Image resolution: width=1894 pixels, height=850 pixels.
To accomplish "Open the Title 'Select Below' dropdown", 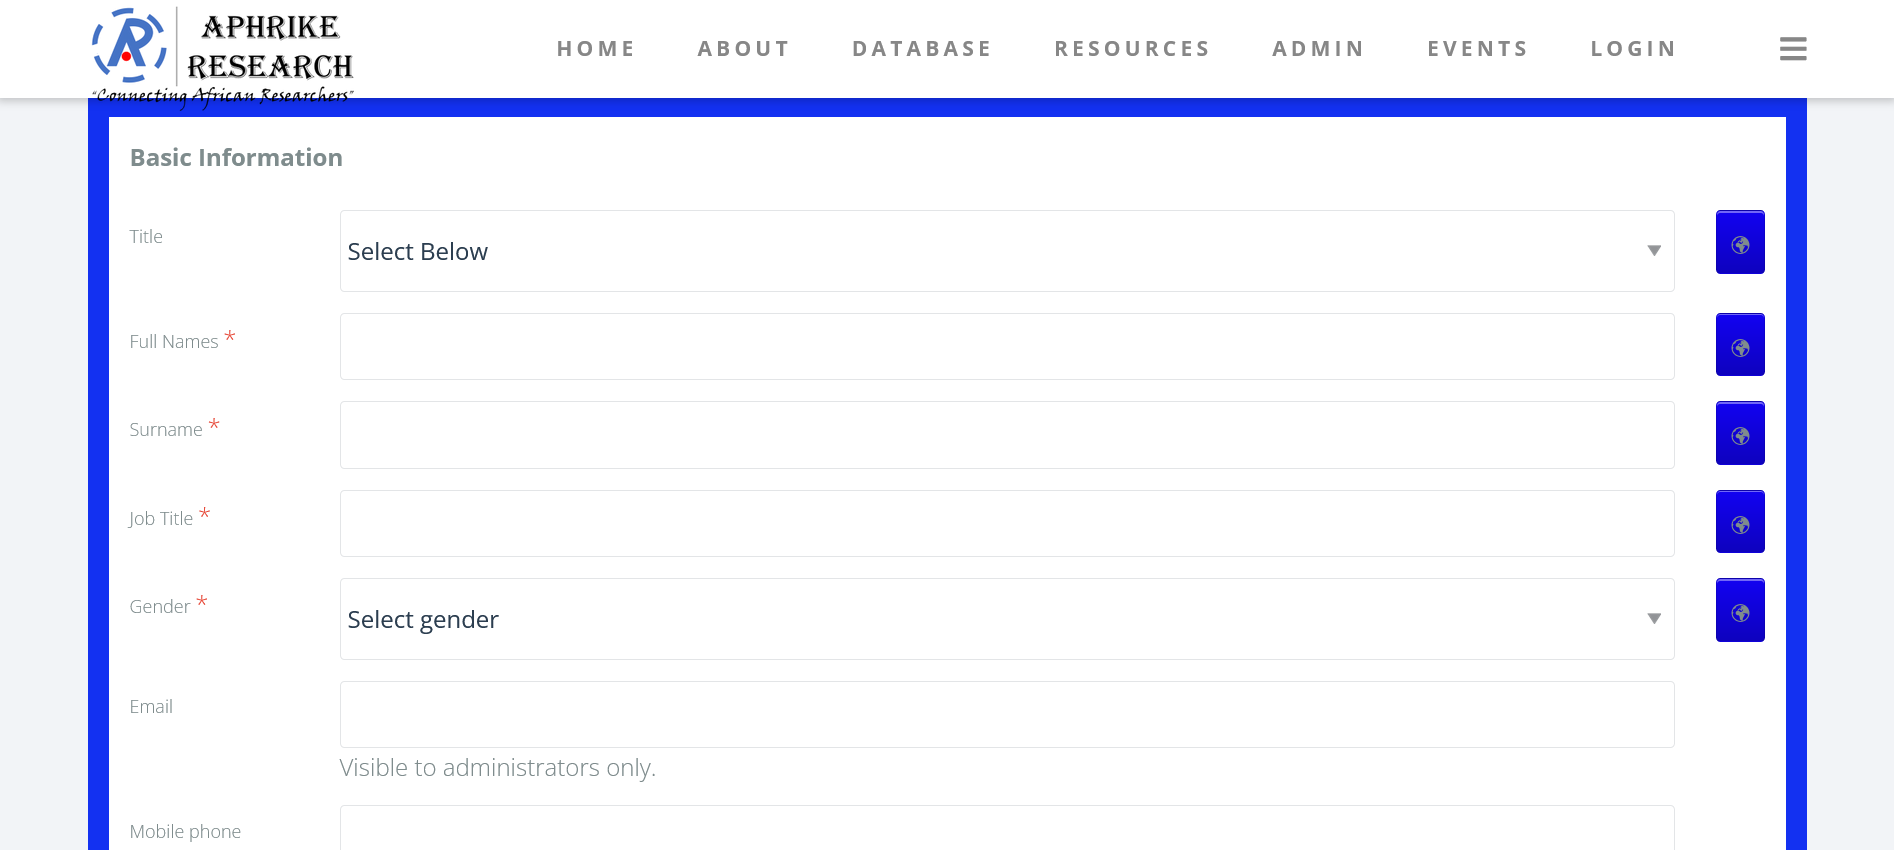I will point(1007,251).
